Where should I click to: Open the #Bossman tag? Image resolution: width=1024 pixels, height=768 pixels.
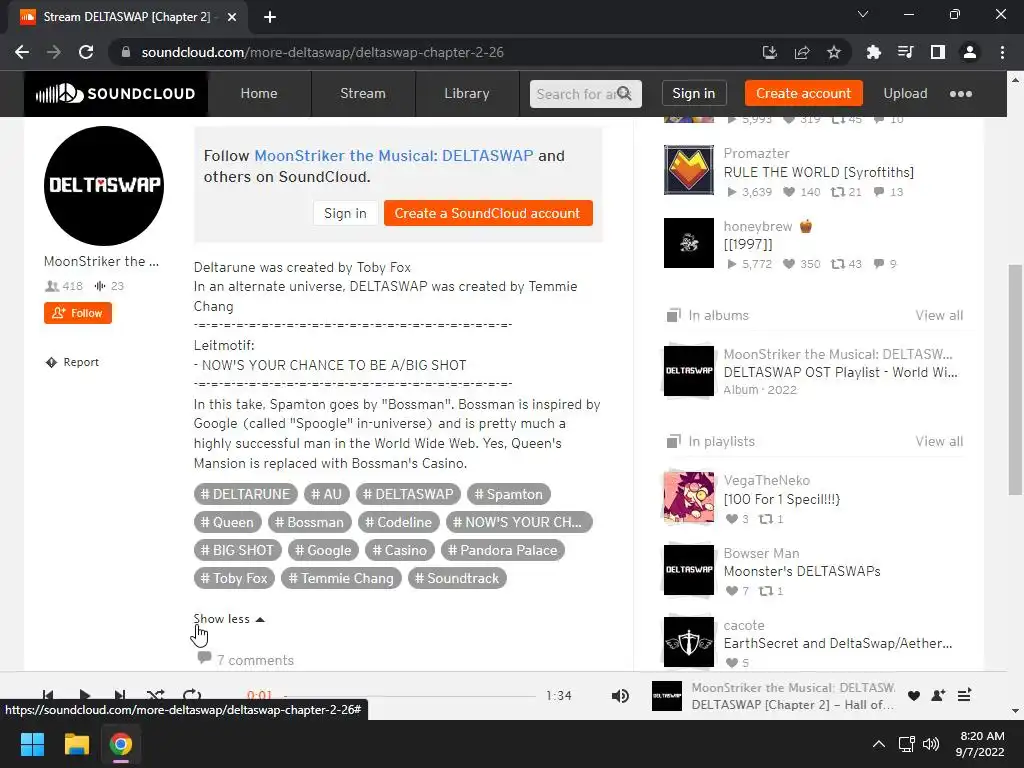point(310,522)
